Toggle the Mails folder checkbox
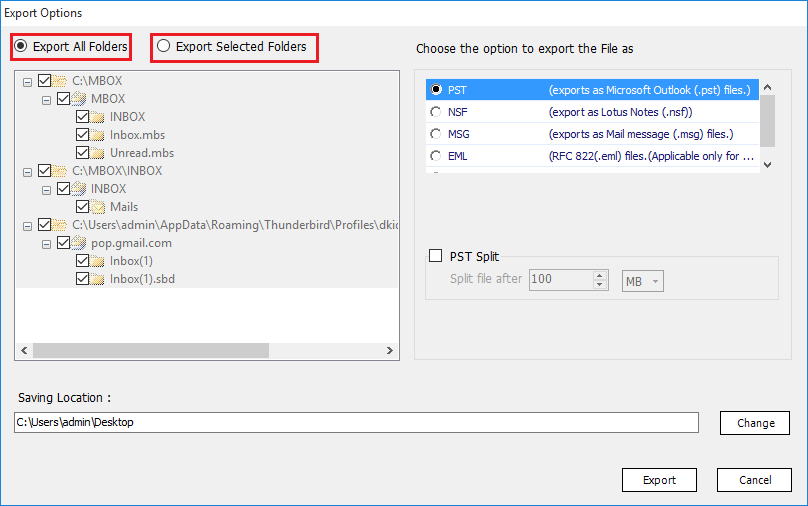Image resolution: width=808 pixels, height=506 pixels. tap(82, 207)
